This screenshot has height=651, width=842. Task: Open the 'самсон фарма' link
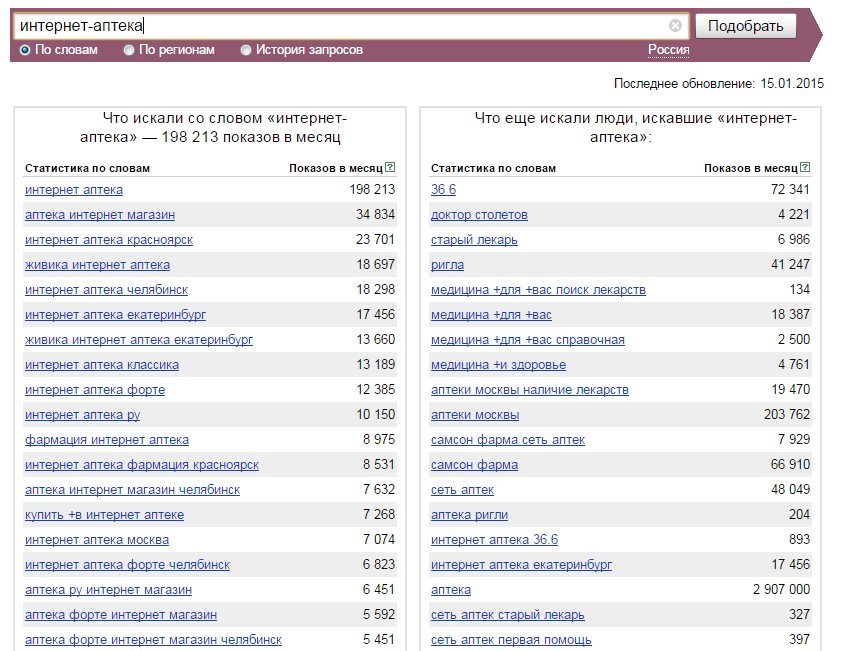[x=475, y=465]
